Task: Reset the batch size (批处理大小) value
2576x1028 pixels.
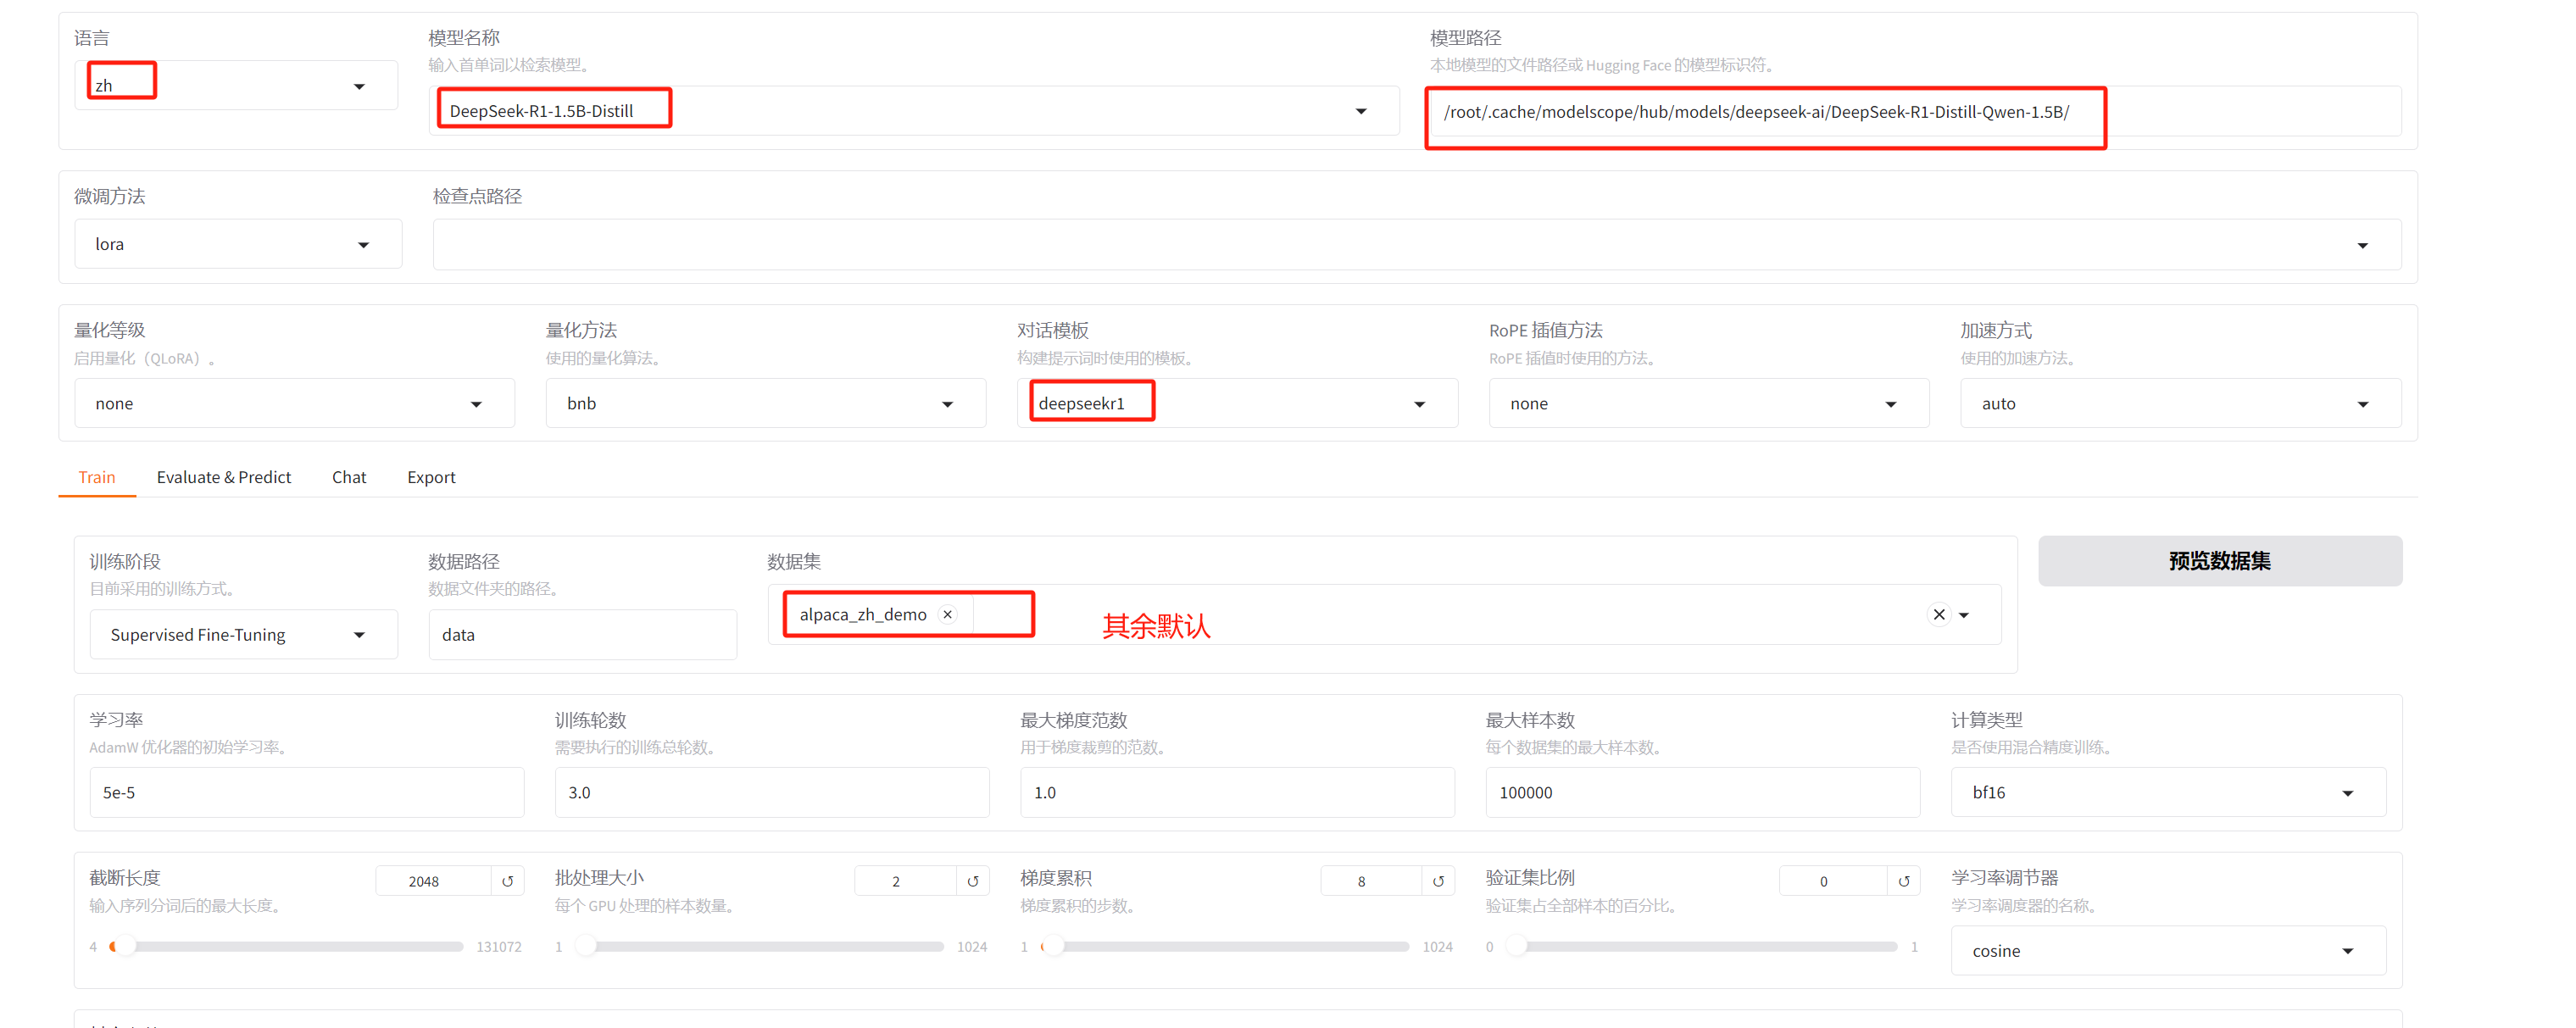Action: click(x=972, y=881)
